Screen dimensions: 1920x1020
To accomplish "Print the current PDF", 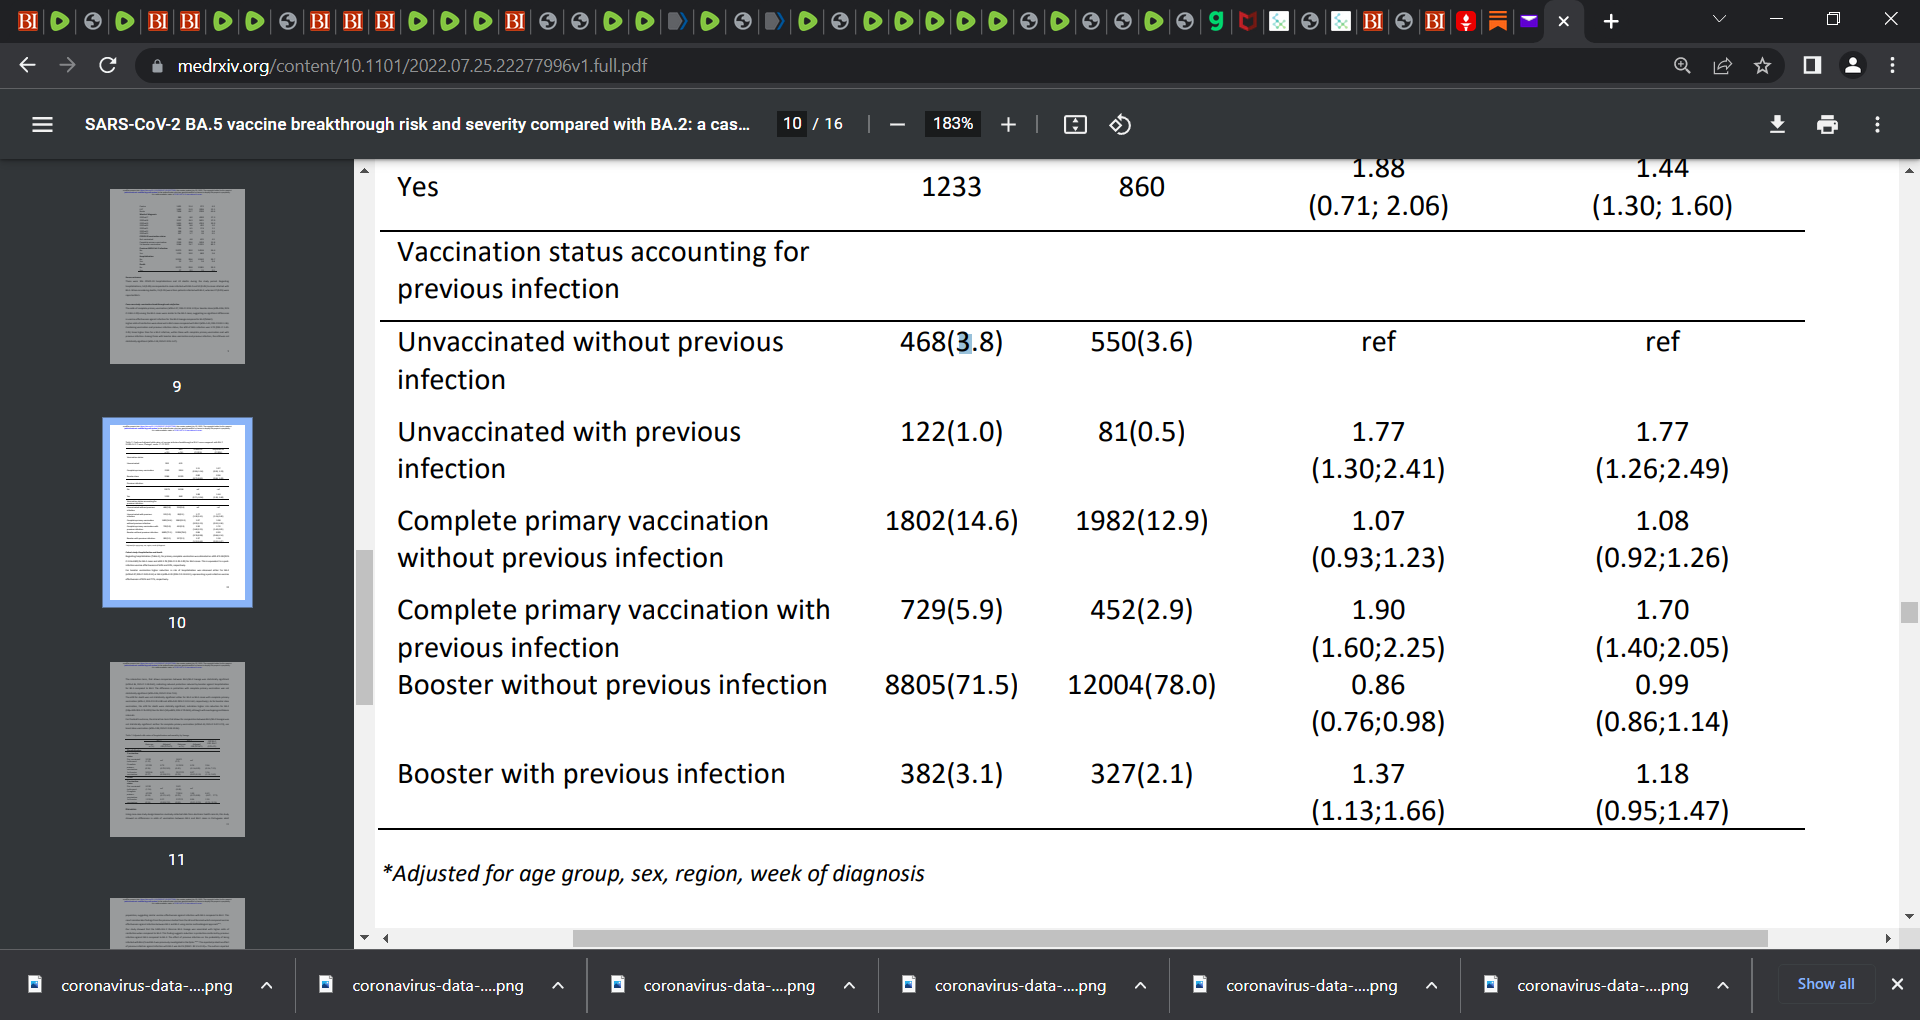I will click(x=1827, y=124).
